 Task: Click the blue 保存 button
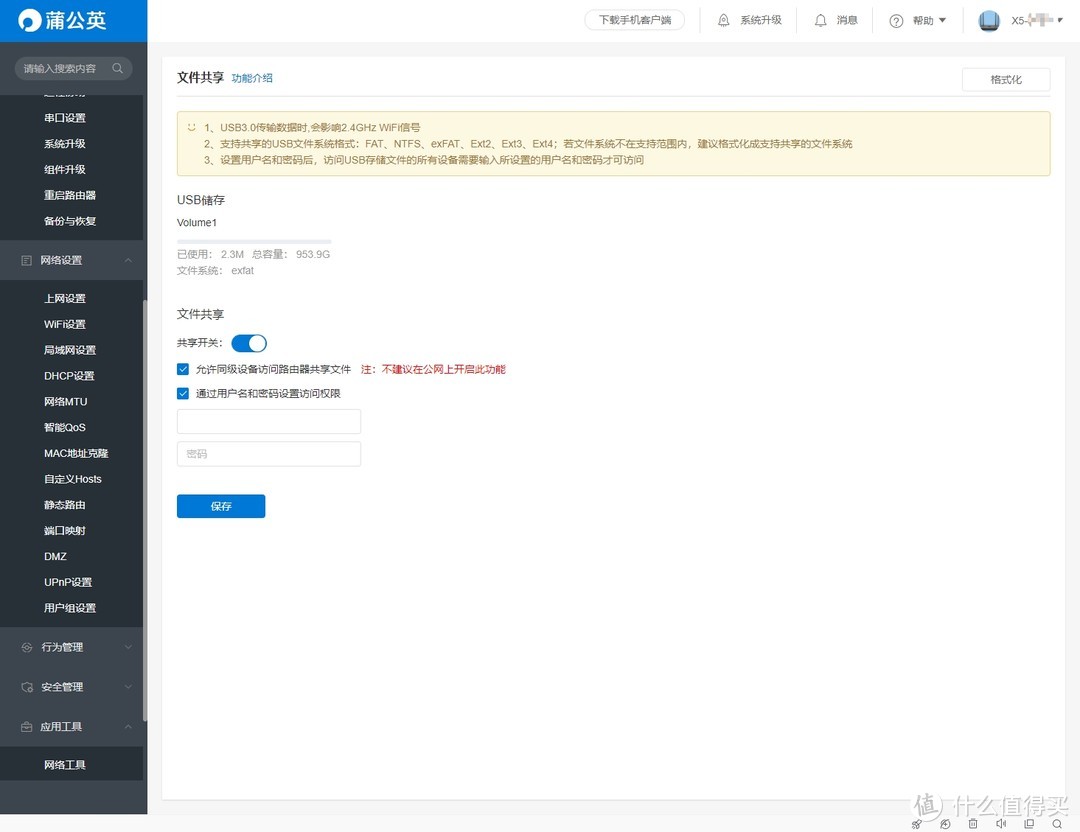click(x=221, y=506)
